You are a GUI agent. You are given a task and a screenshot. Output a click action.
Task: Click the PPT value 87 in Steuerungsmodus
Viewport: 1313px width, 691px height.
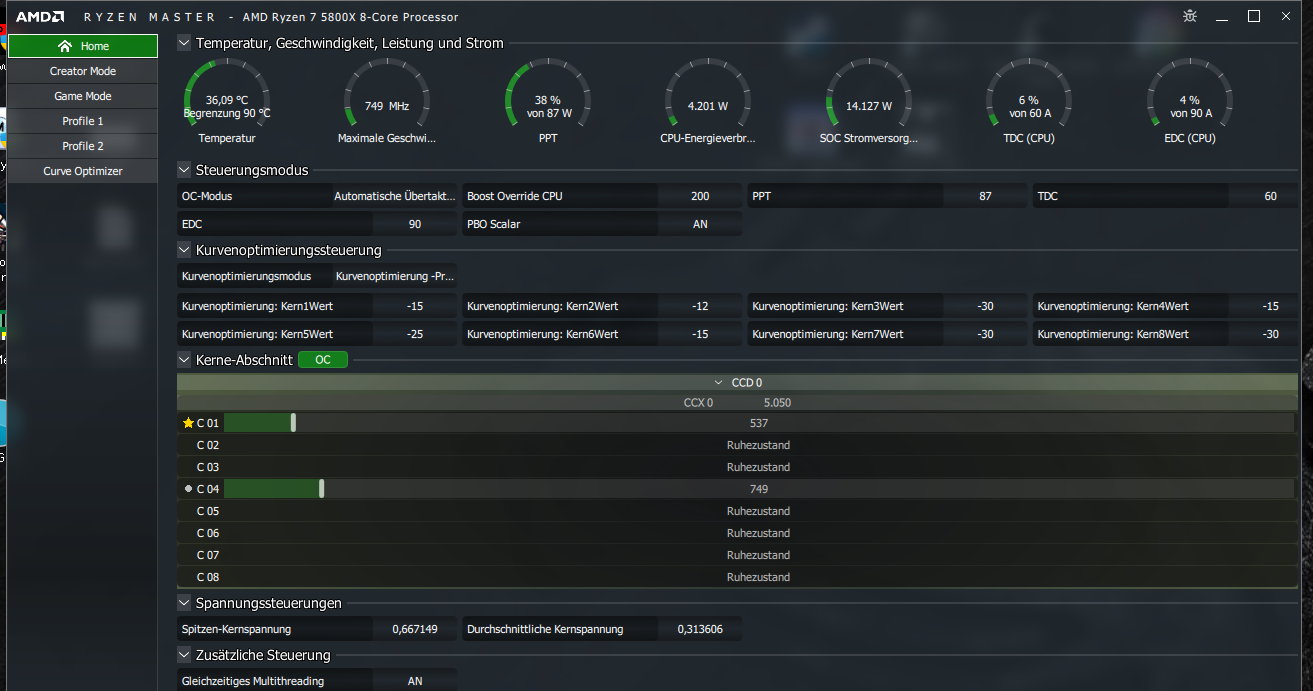[985, 196]
